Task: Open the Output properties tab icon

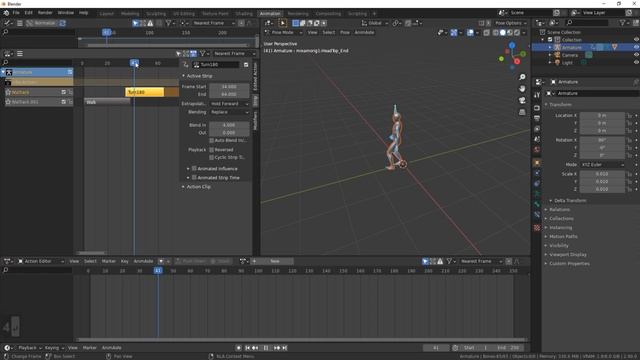Action: (537, 118)
